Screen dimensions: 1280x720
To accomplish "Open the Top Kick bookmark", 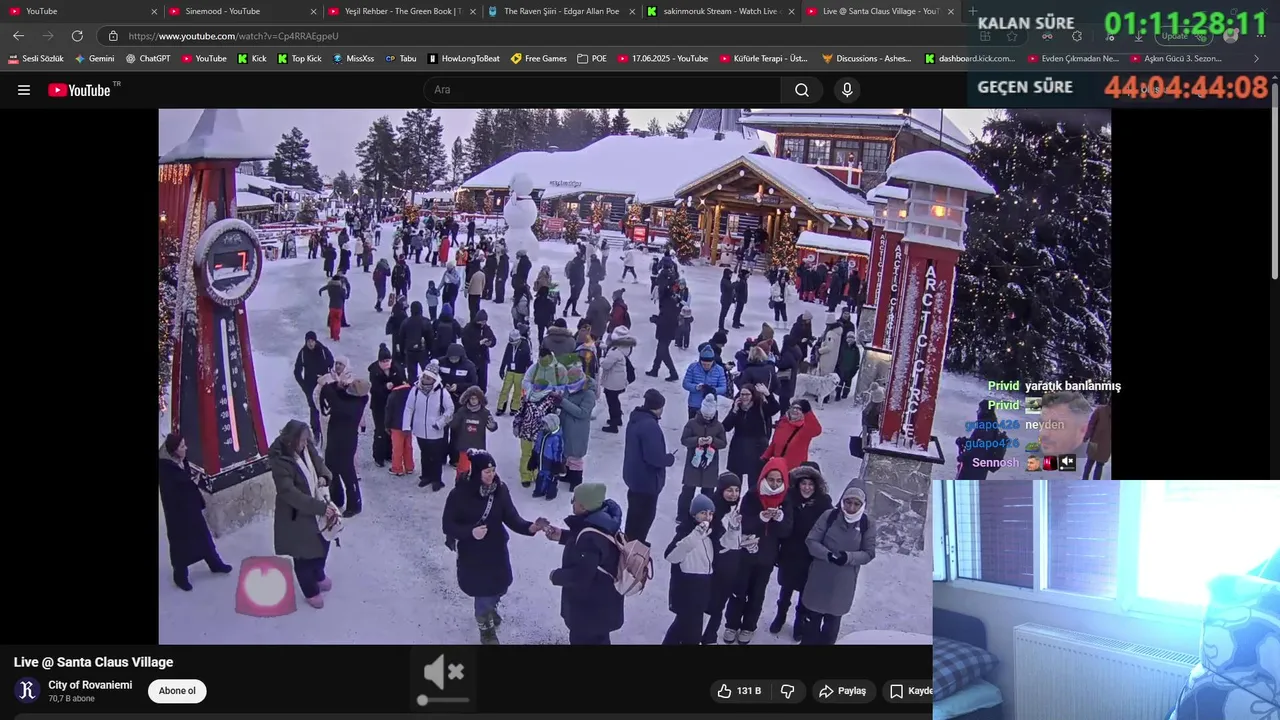I will point(299,59).
